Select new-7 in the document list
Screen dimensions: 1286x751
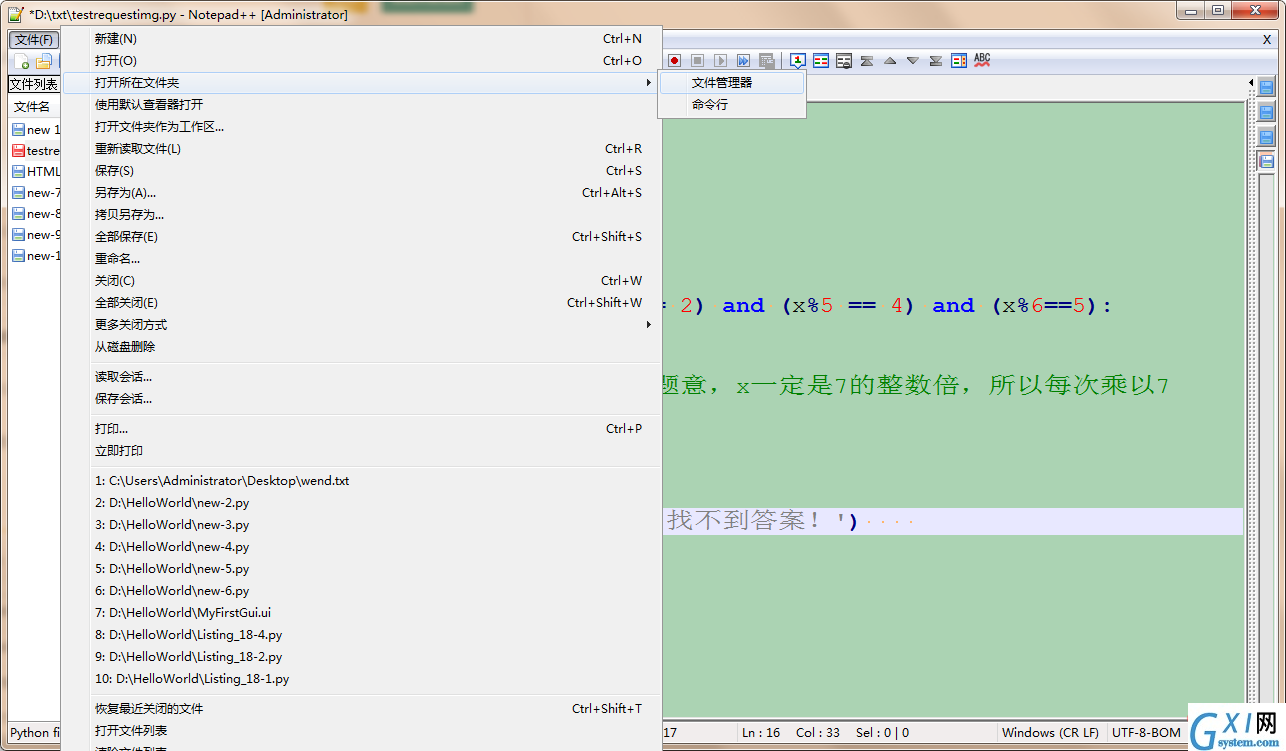[36, 193]
